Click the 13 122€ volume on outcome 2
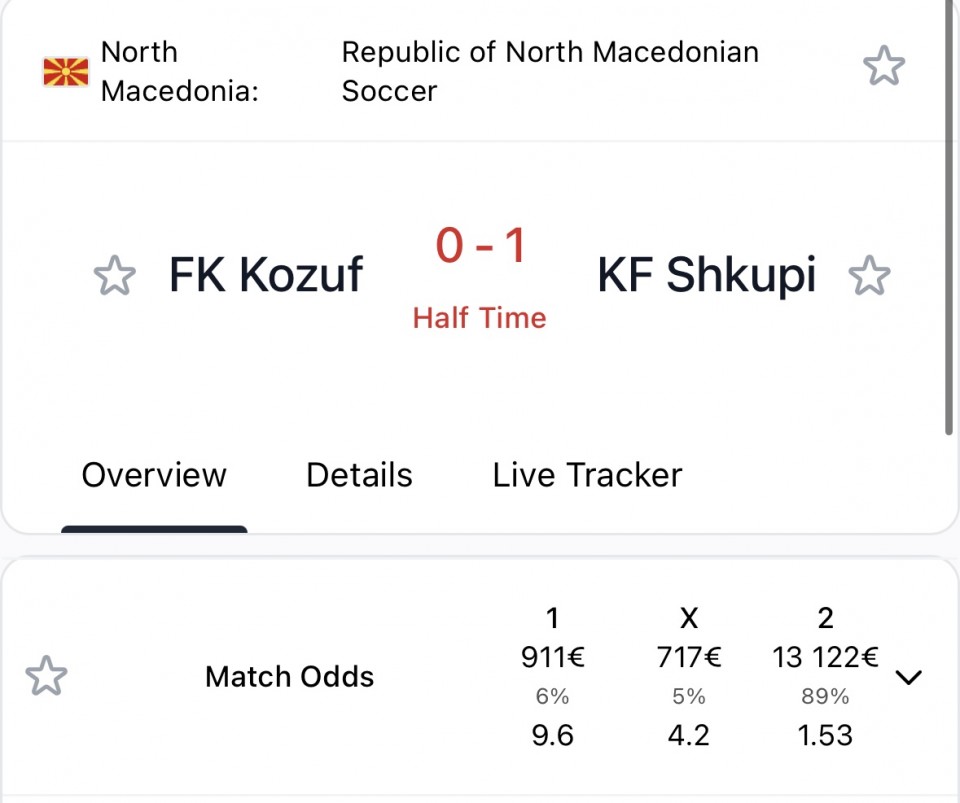Viewport: 960px width, 803px height. tap(825, 658)
